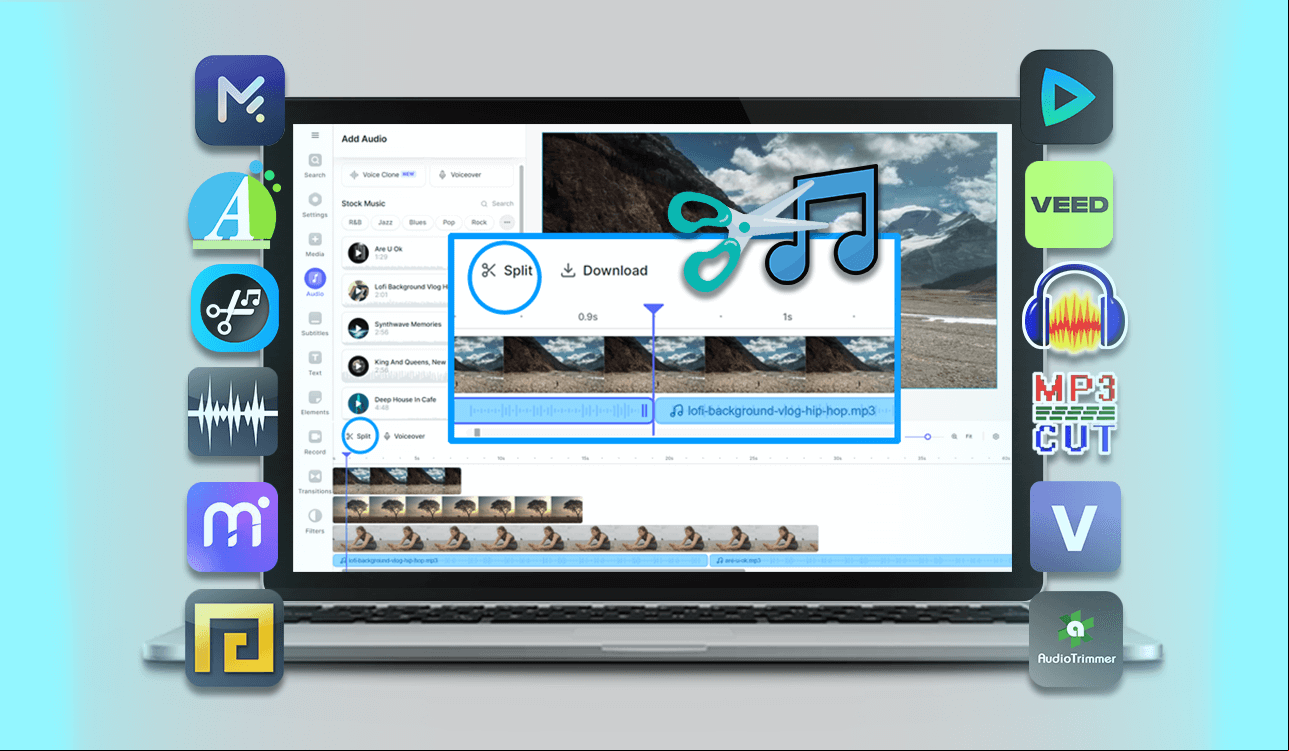
Task: Click the dark blue M app icon
Action: coord(240,101)
